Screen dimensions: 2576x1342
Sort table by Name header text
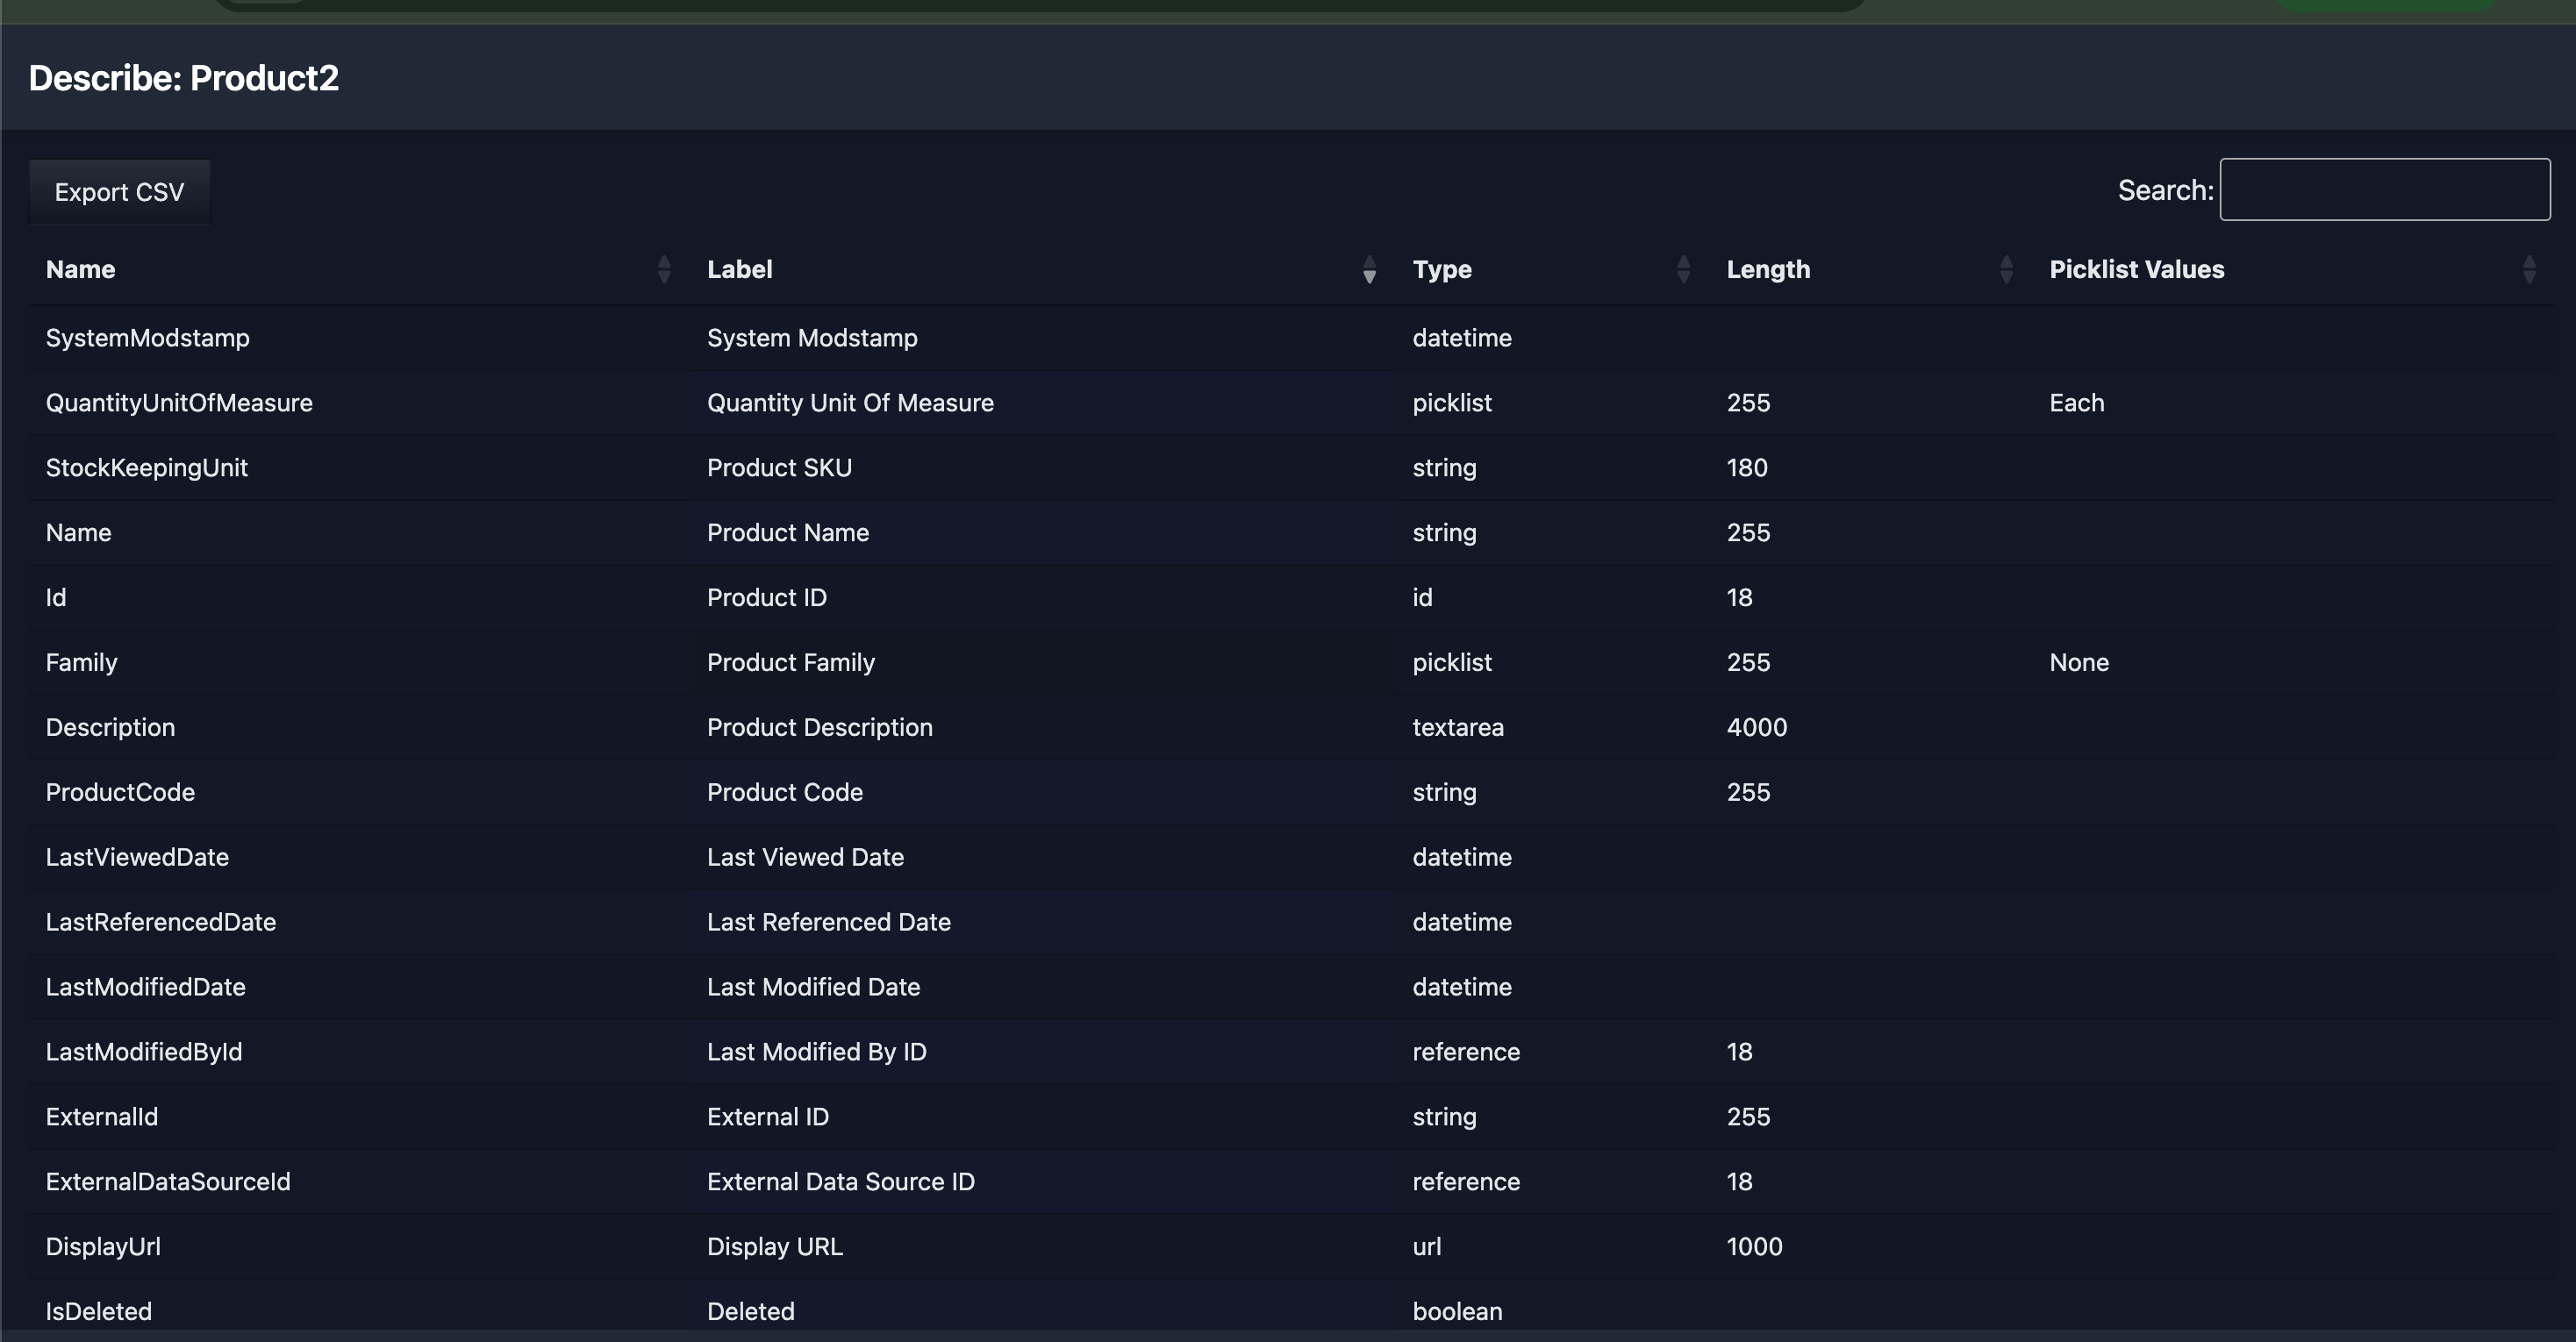tap(80, 269)
